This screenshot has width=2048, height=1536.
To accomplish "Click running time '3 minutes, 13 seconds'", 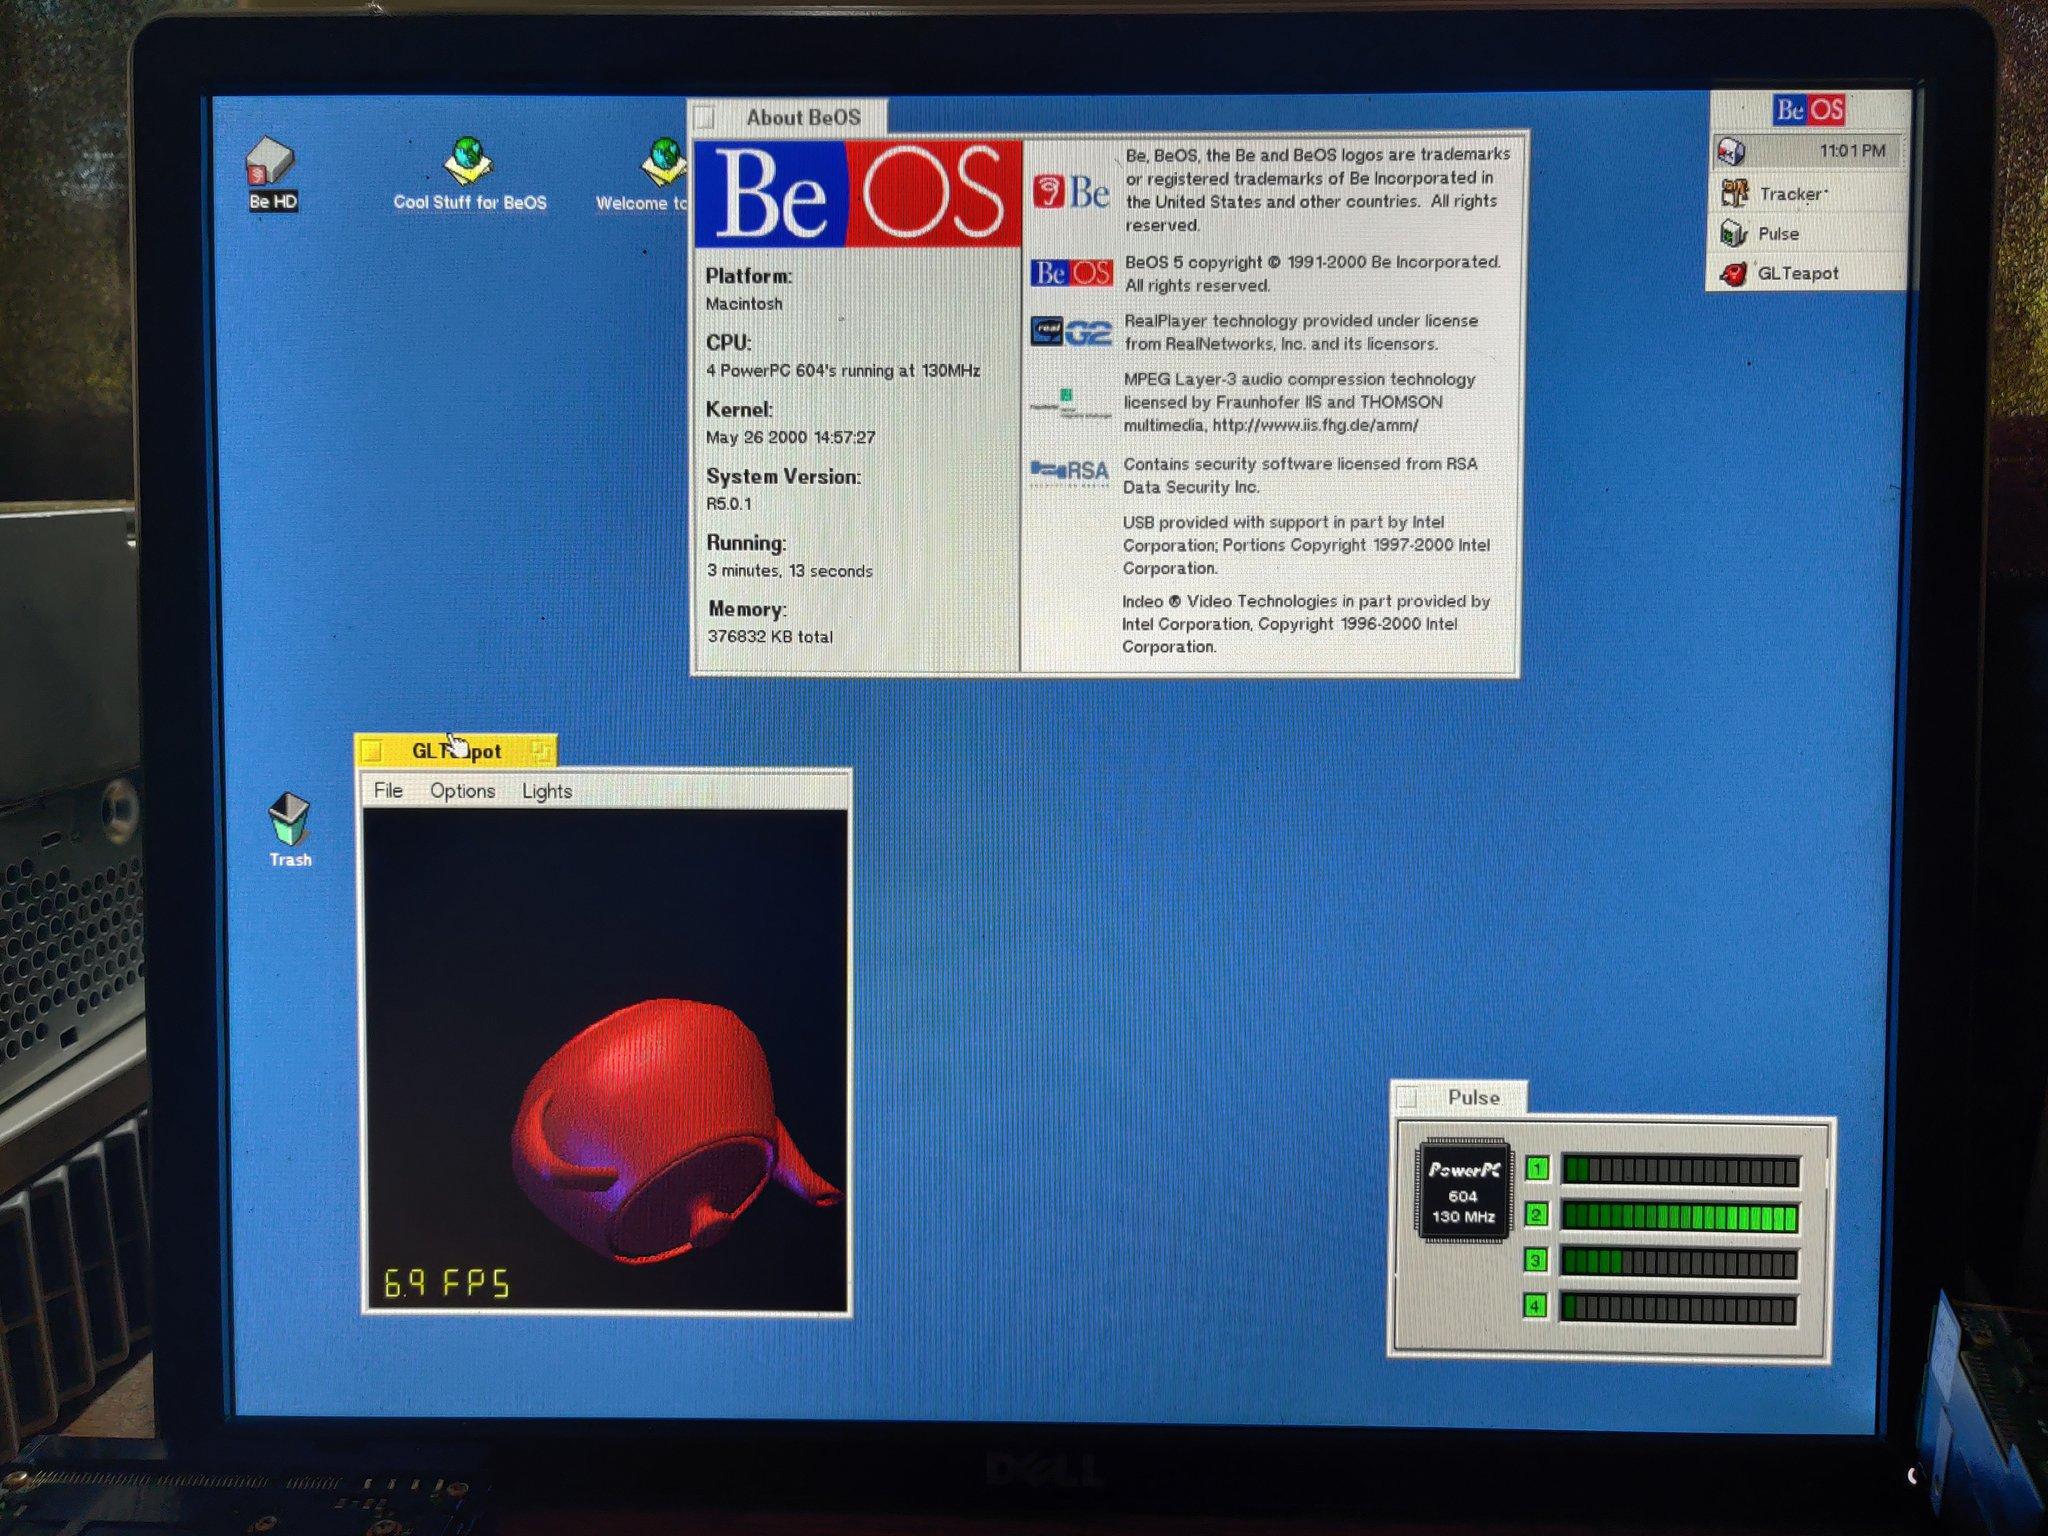I will coord(790,570).
